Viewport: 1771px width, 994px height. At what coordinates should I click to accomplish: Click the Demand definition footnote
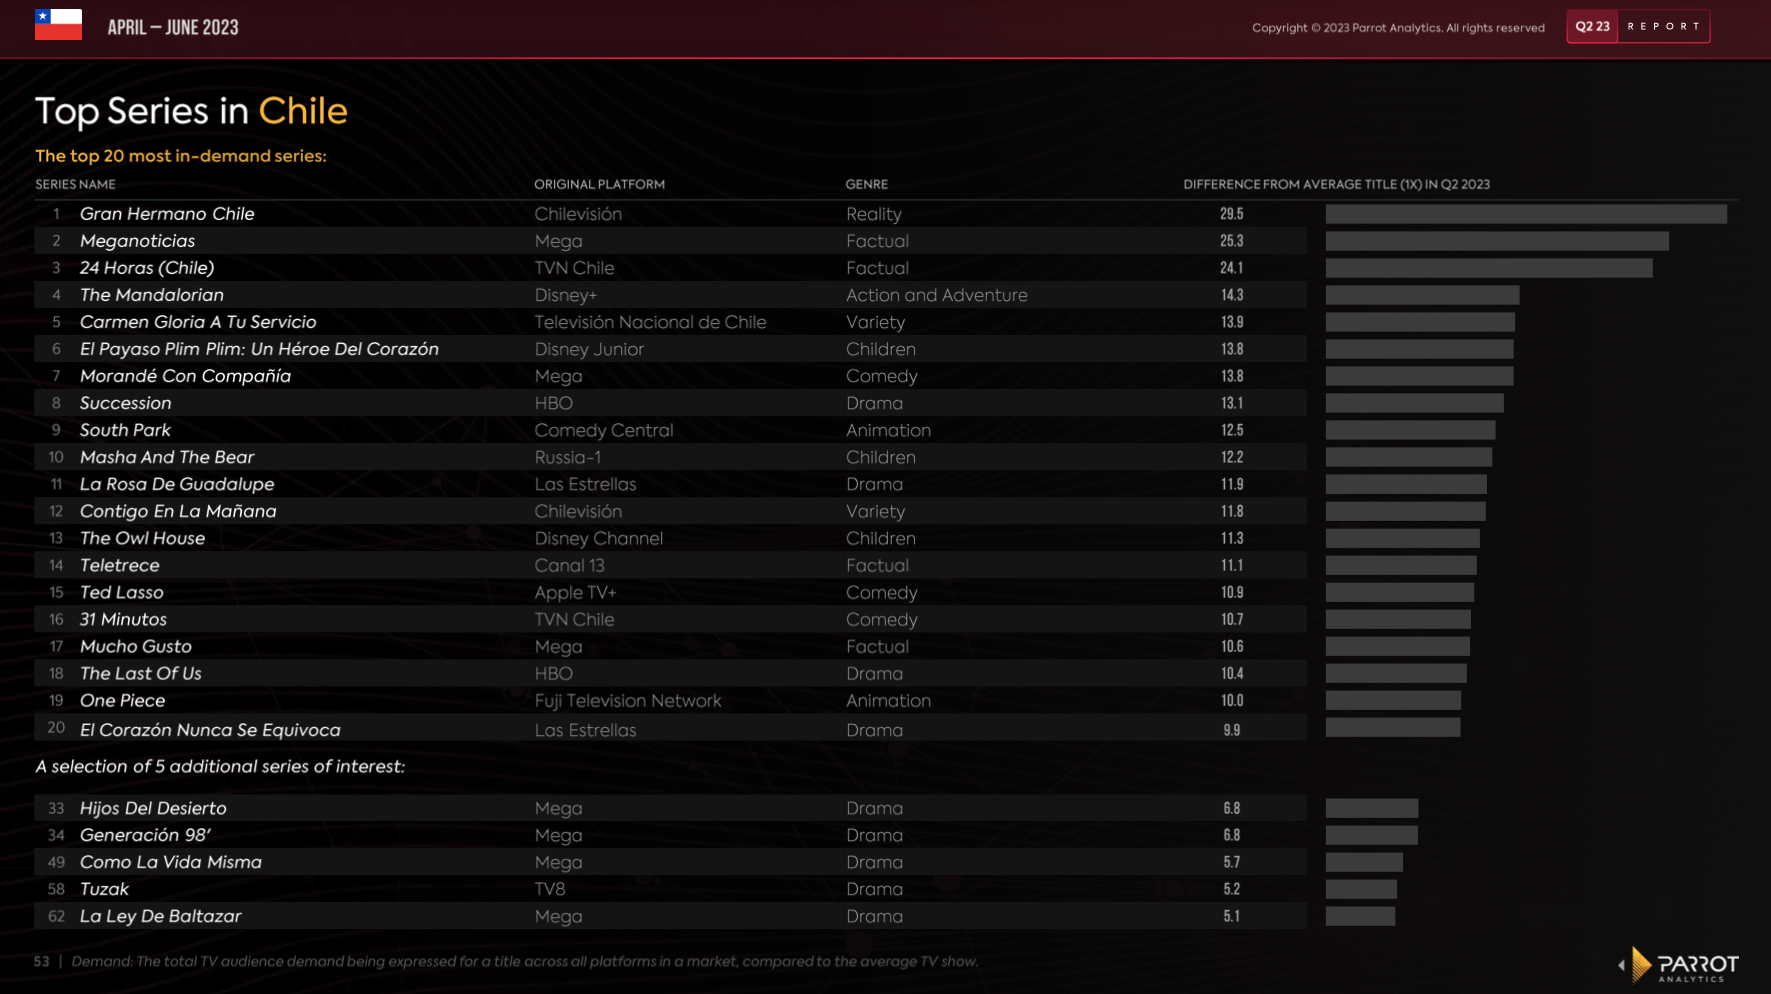click(x=525, y=961)
